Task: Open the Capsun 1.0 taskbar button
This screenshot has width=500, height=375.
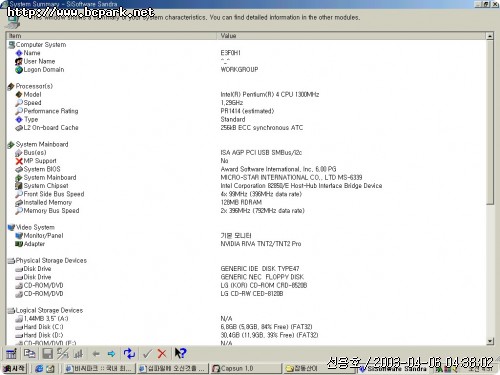Action: [x=245, y=369]
